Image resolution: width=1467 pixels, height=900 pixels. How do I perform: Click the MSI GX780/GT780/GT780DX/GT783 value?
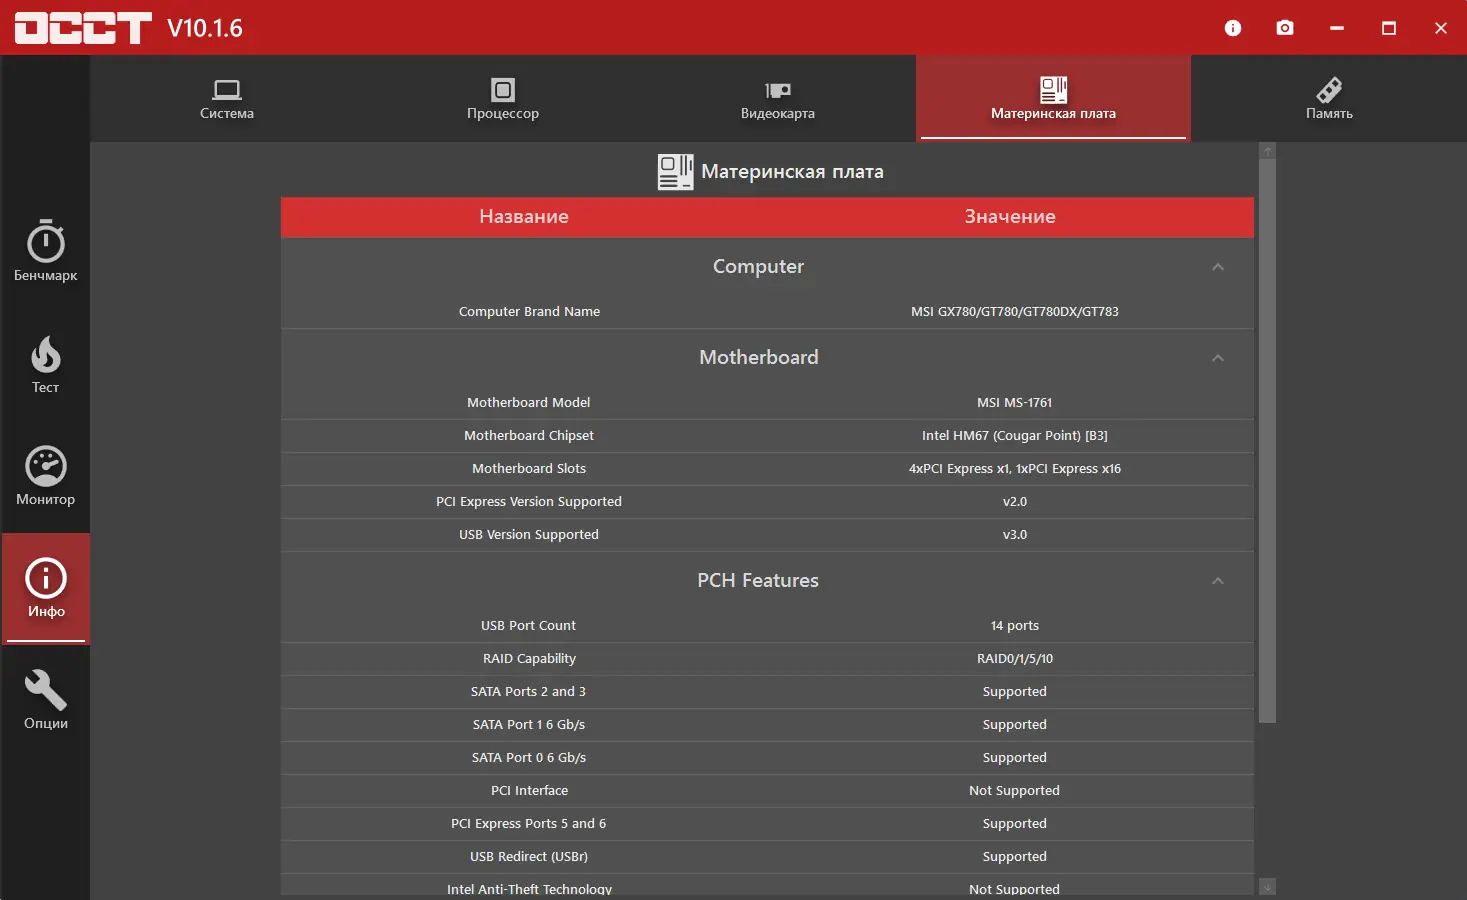click(1014, 312)
